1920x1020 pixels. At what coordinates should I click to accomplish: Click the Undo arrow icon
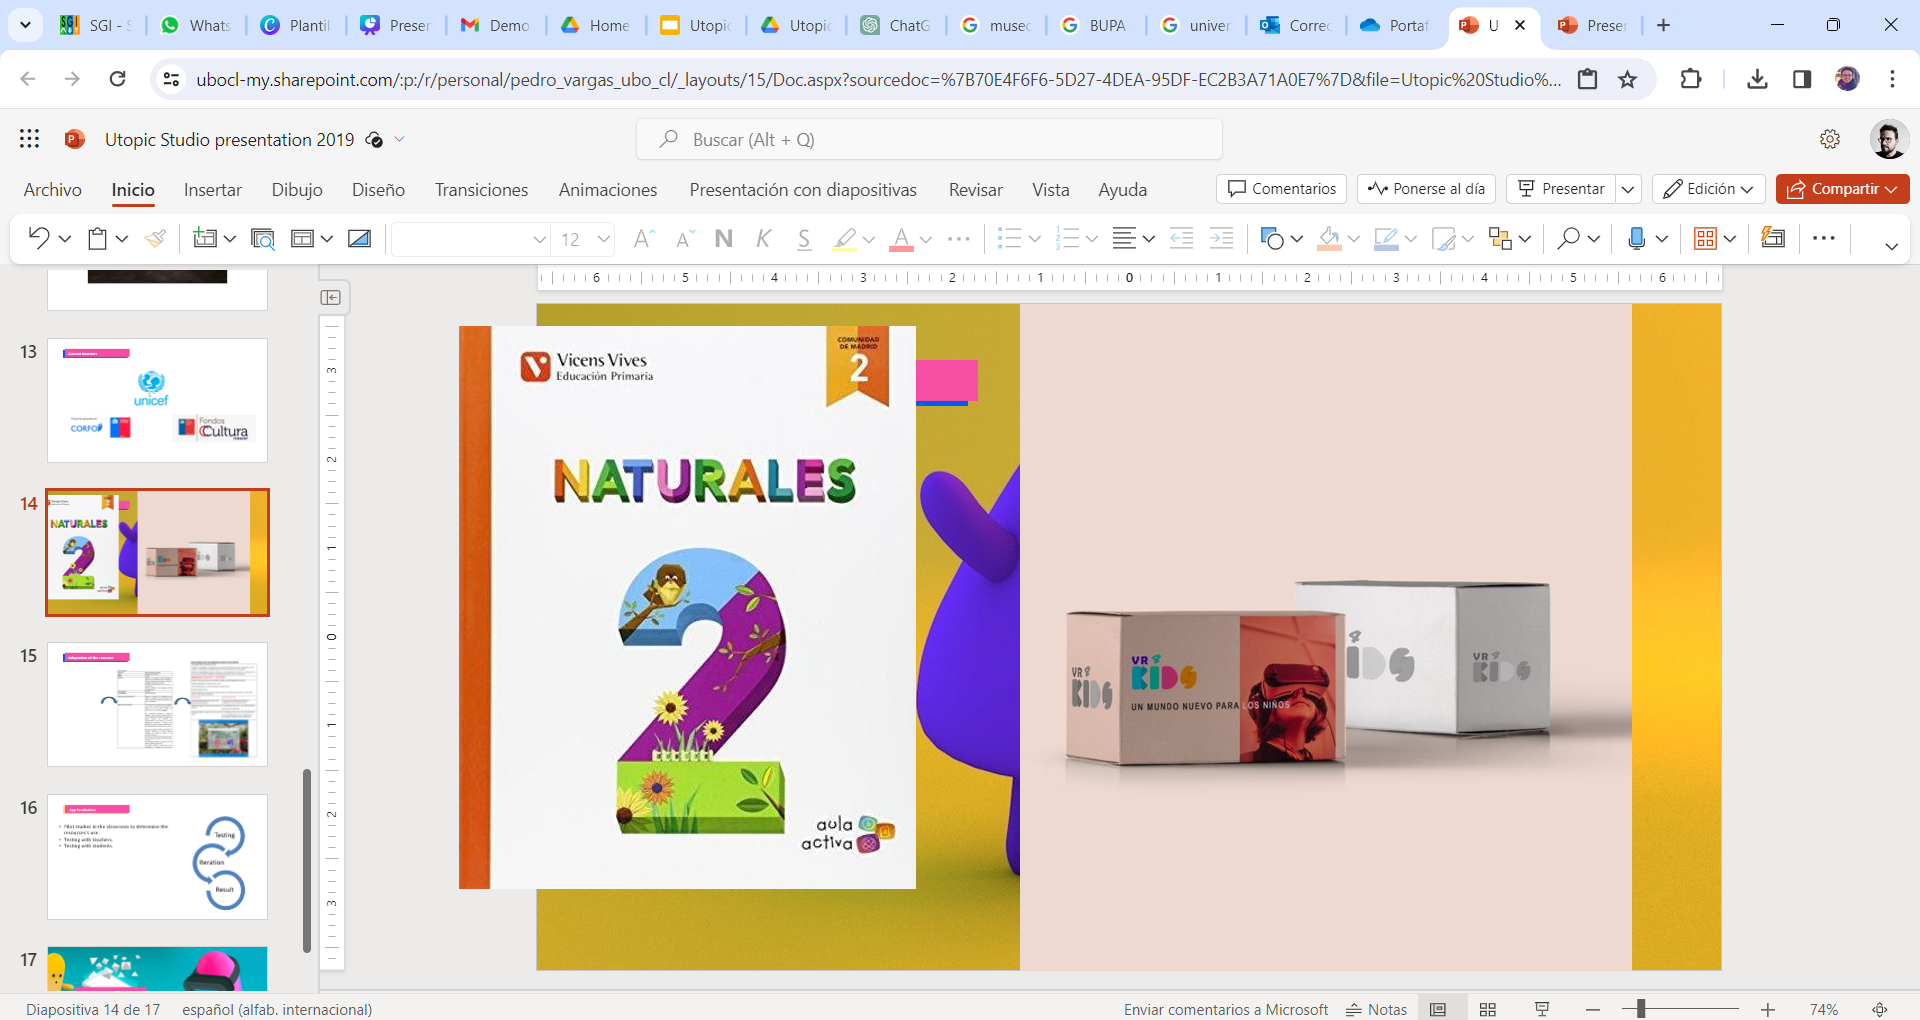coord(39,238)
